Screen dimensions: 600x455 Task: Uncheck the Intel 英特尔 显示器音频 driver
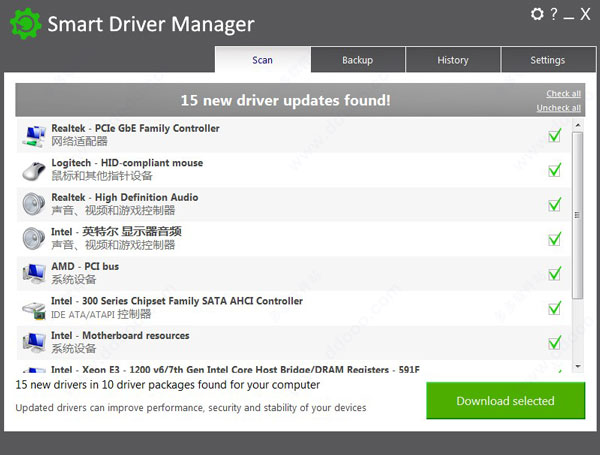click(554, 238)
